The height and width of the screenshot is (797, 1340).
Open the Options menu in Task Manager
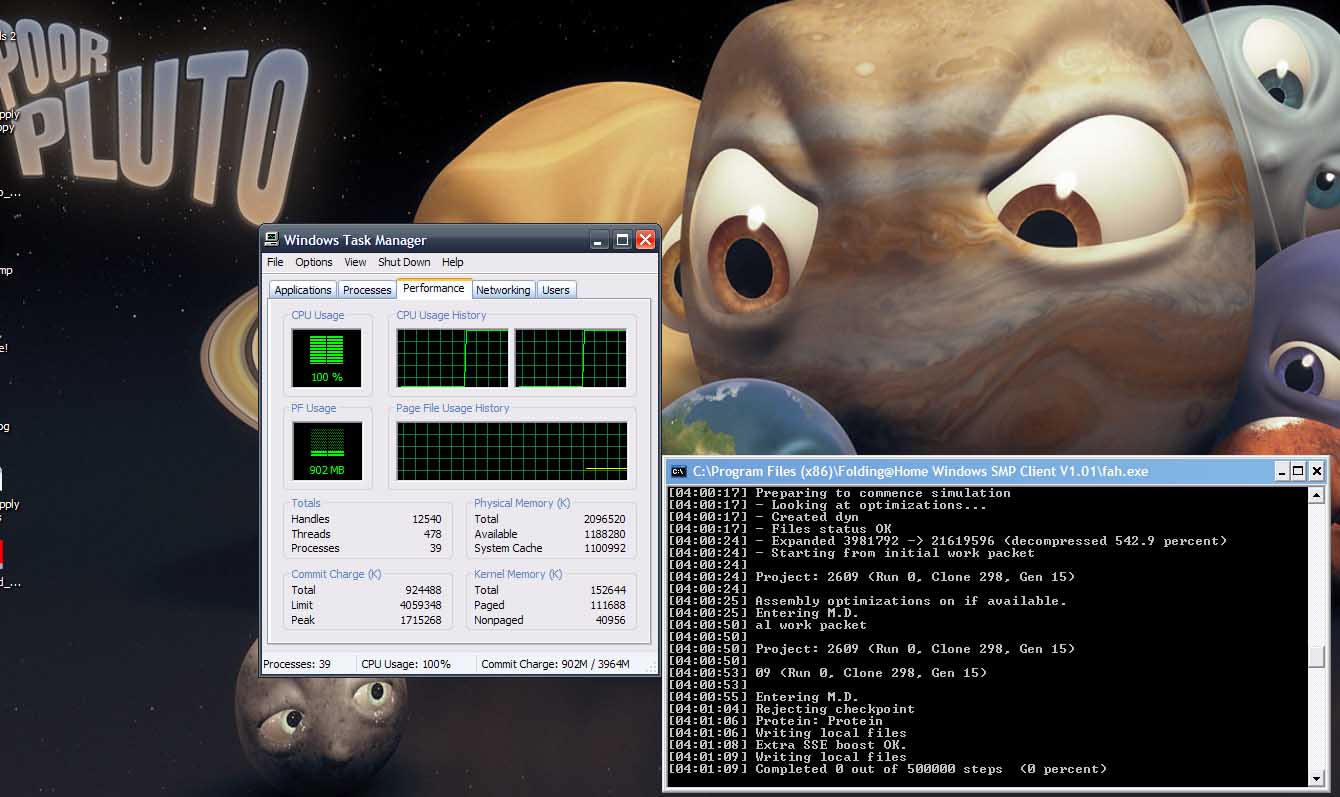(x=313, y=262)
